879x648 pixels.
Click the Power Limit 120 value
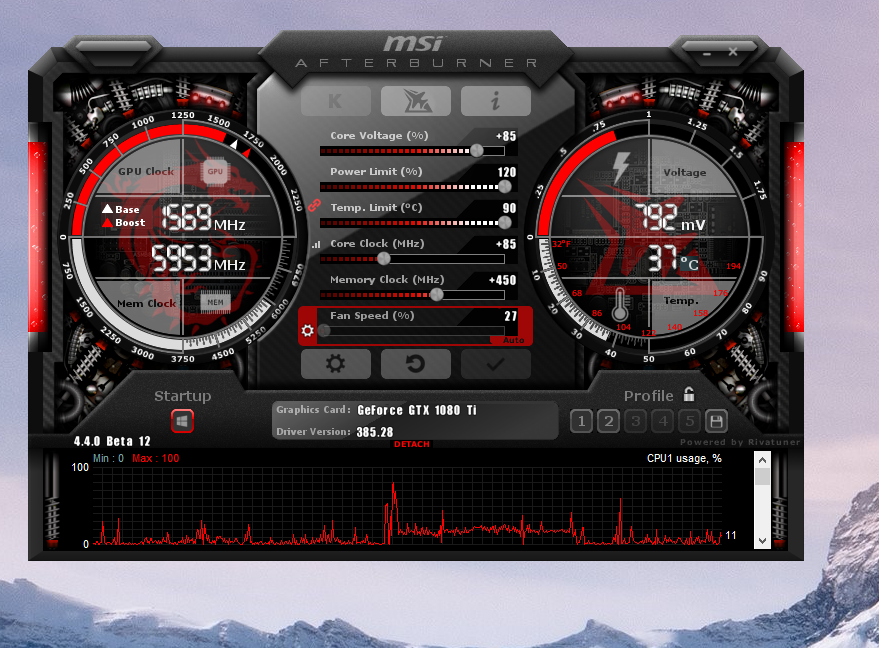tap(507, 172)
